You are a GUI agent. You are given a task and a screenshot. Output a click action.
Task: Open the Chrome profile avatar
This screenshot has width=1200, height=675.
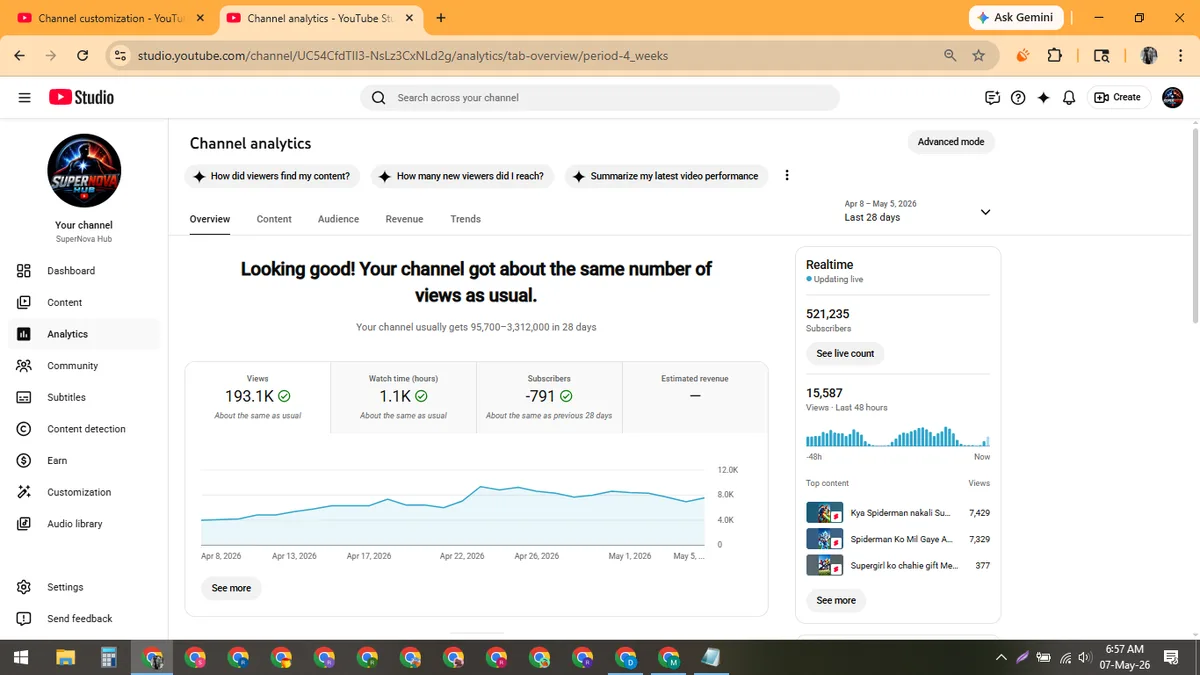[1150, 55]
